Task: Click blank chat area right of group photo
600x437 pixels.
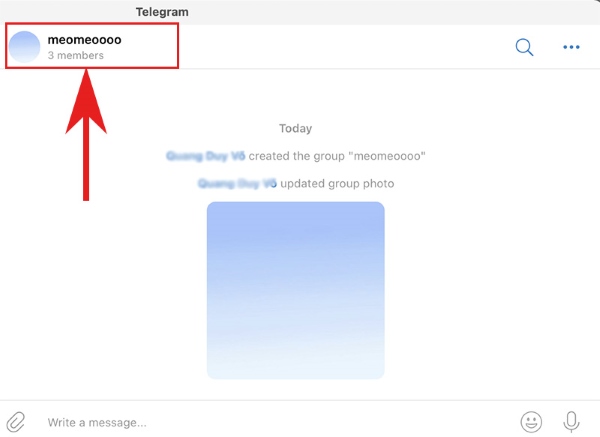Action: 490,291
